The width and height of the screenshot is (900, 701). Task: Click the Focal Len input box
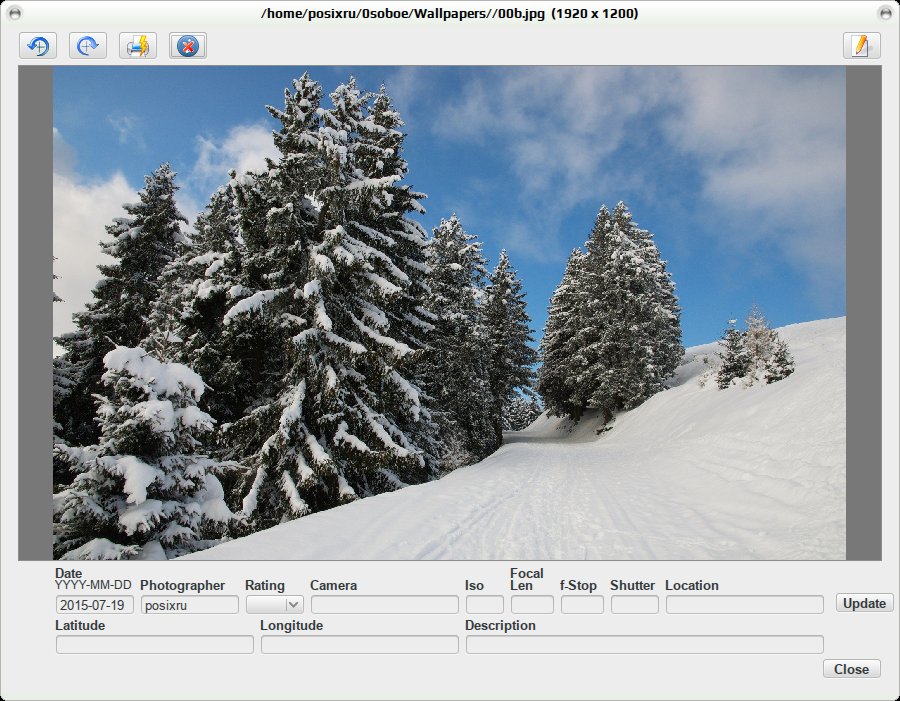[x=533, y=605]
